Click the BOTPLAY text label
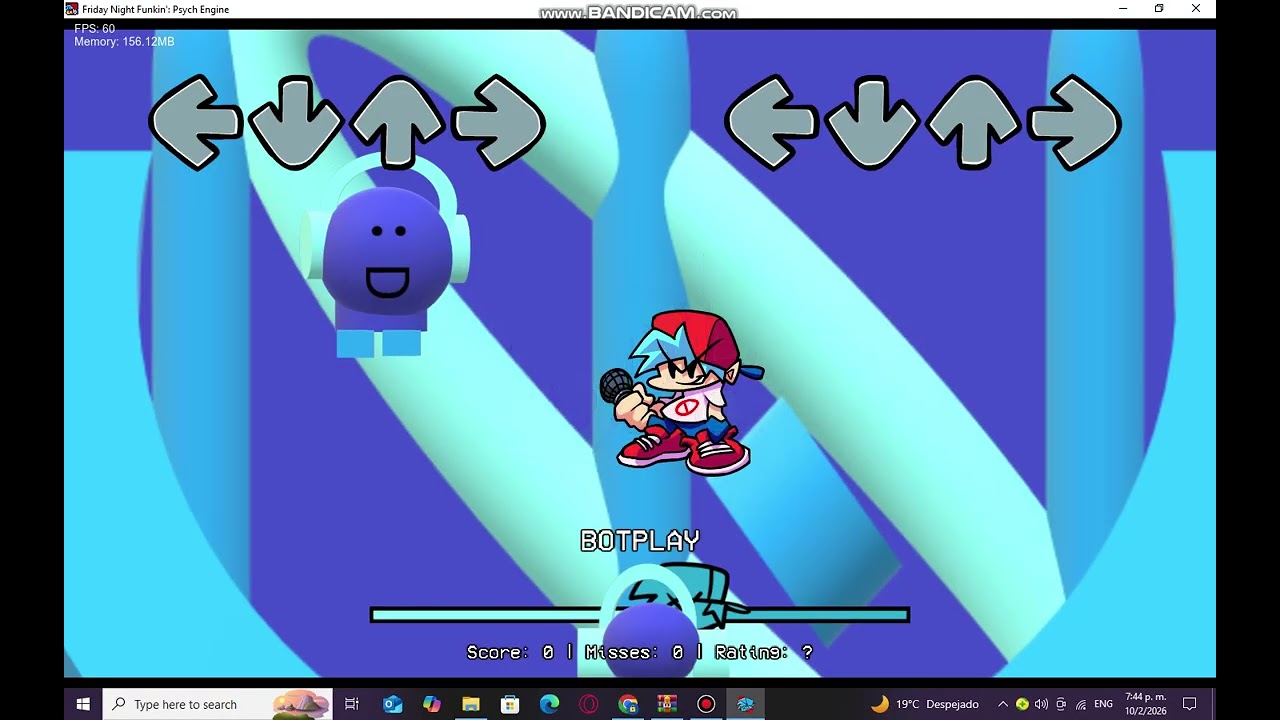 click(640, 541)
